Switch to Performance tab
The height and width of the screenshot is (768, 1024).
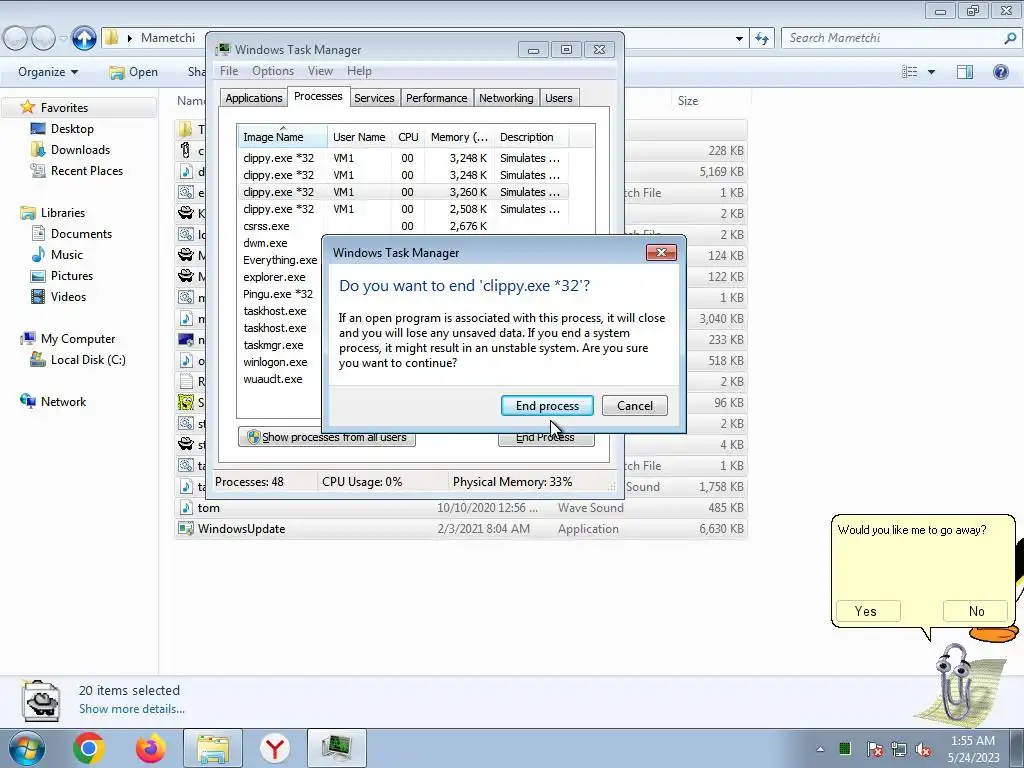(x=436, y=98)
